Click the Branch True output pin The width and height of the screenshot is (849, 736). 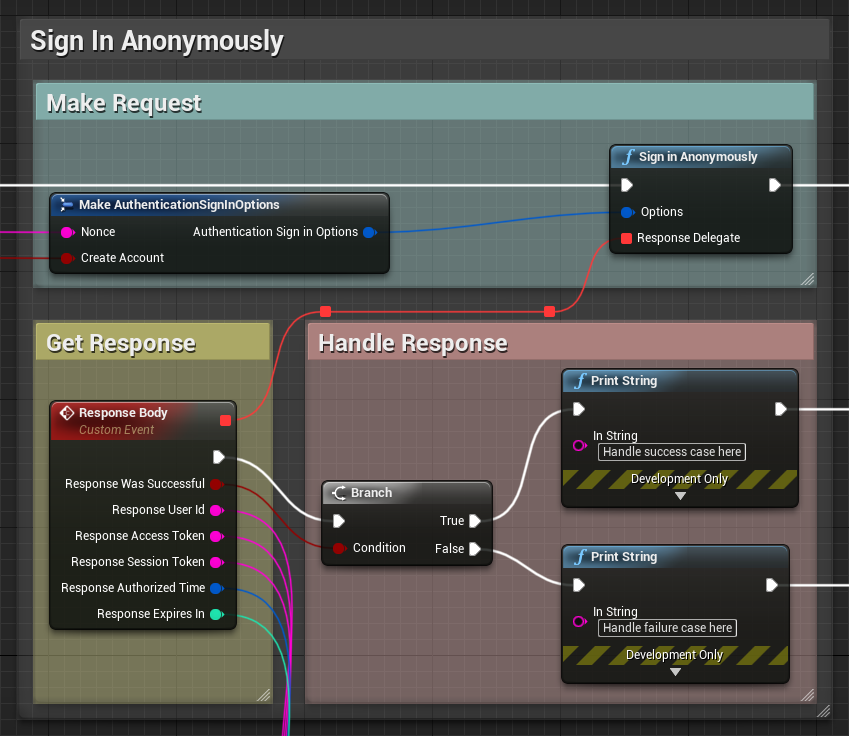tap(475, 521)
